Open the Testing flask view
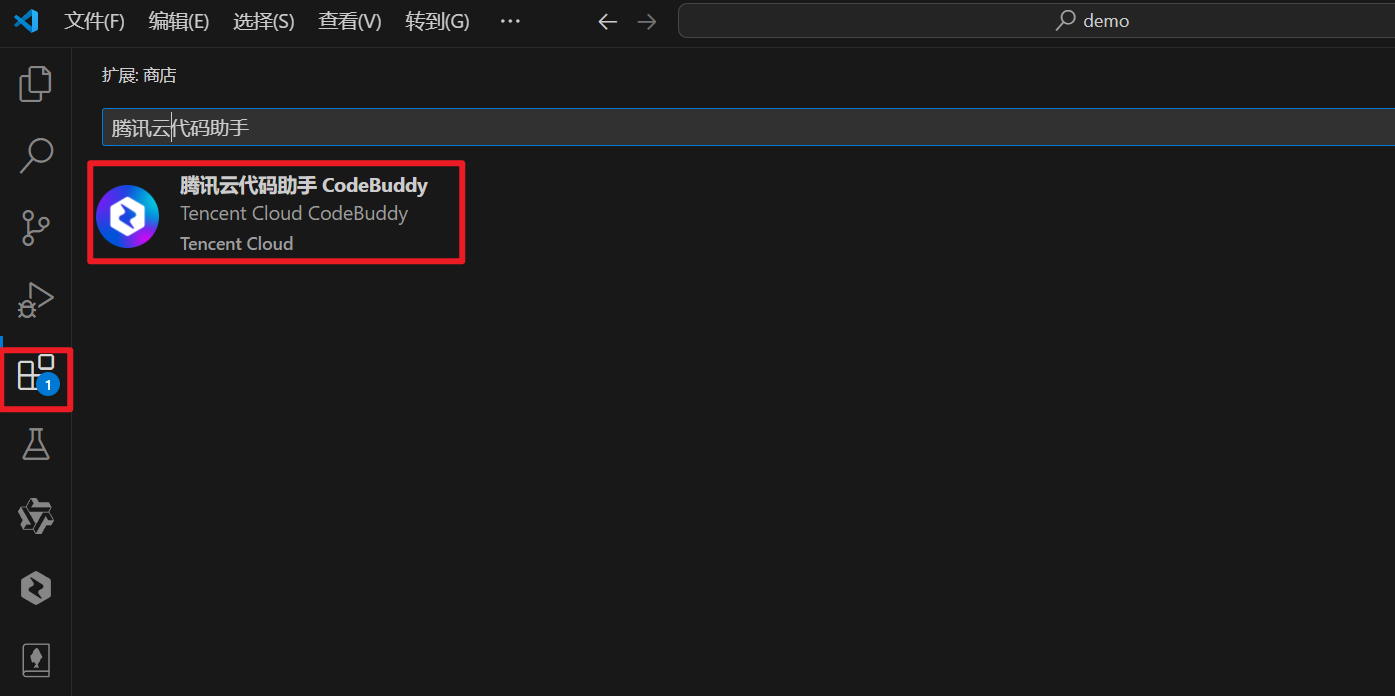 pos(36,444)
